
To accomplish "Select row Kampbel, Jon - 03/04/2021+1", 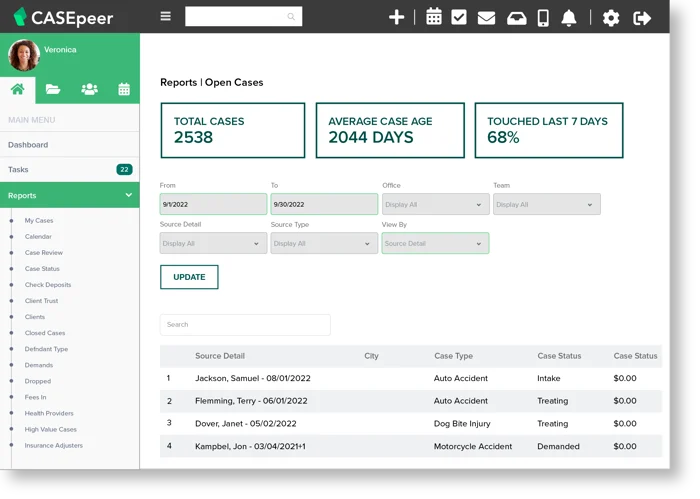I will coord(411,446).
